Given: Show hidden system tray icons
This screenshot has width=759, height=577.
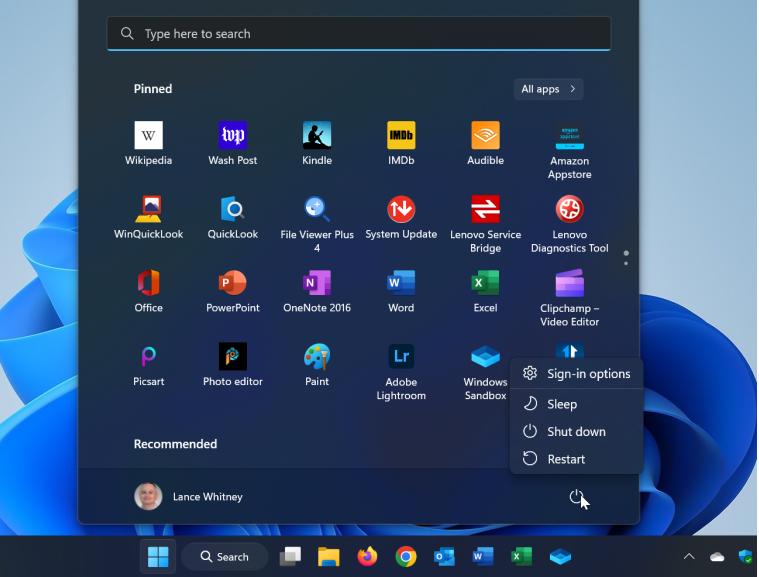Looking at the screenshot, I should coord(689,557).
